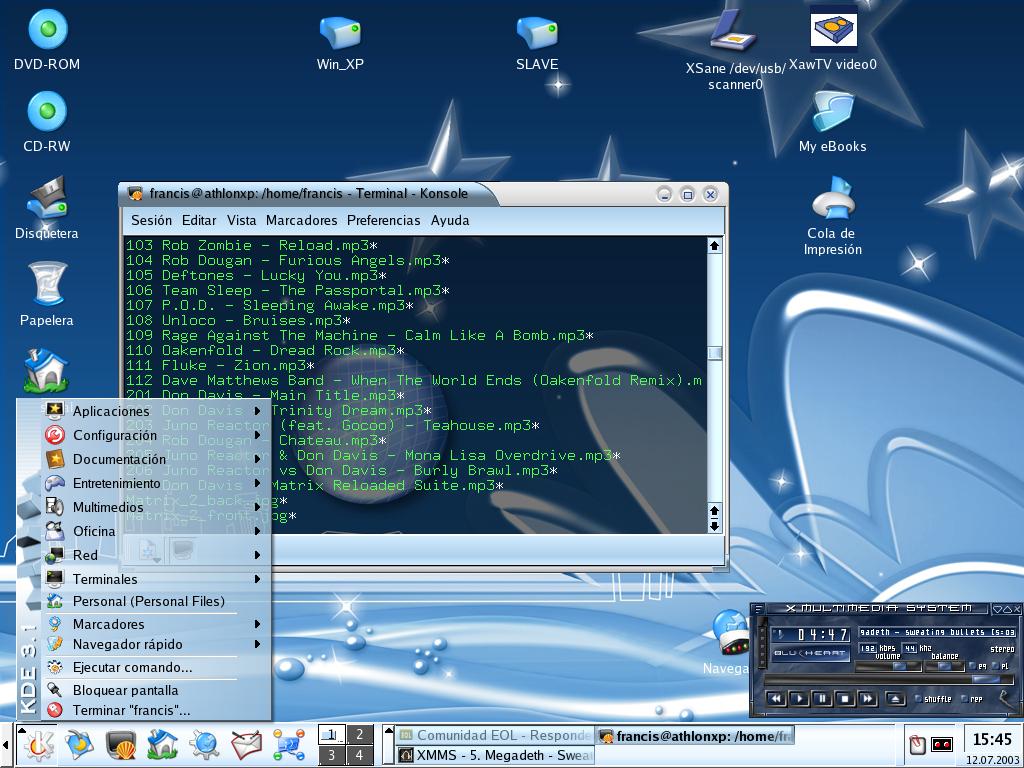The image size is (1024, 768).
Task: Click the Win_XP drive icon
Action: (x=339, y=32)
